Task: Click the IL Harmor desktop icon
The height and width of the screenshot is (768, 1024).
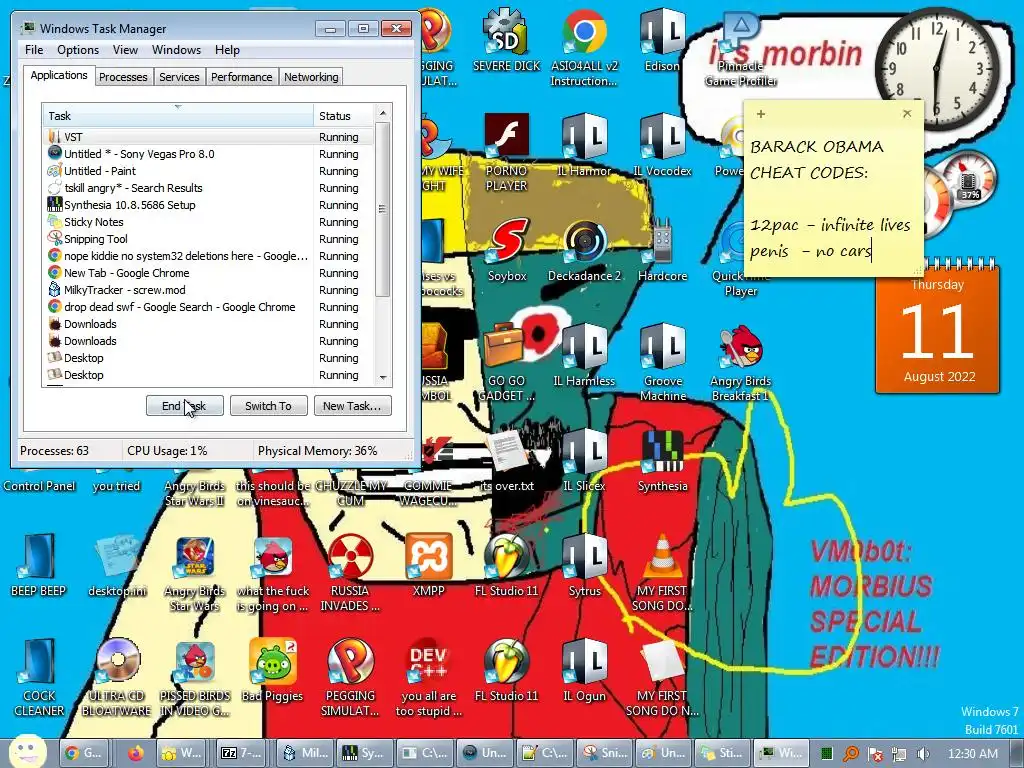Action: click(584, 145)
